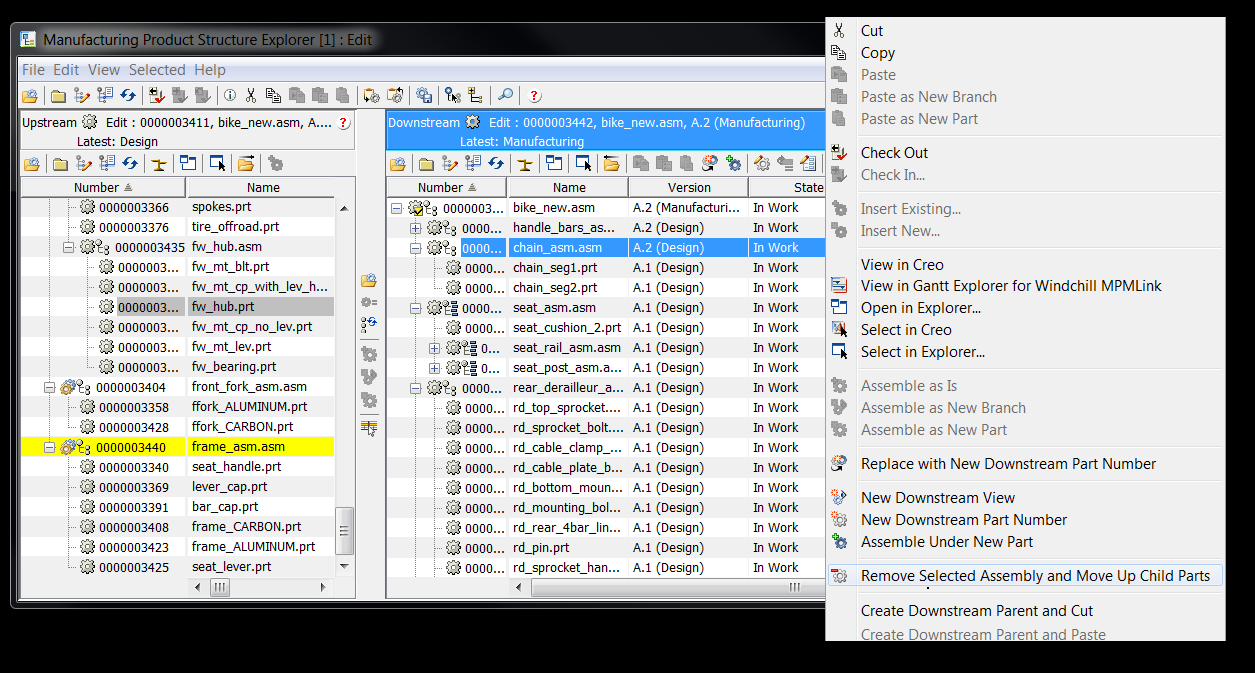
Task: Select Remove Selected Assembly and Move Up Child Parts
Action: click(1034, 576)
